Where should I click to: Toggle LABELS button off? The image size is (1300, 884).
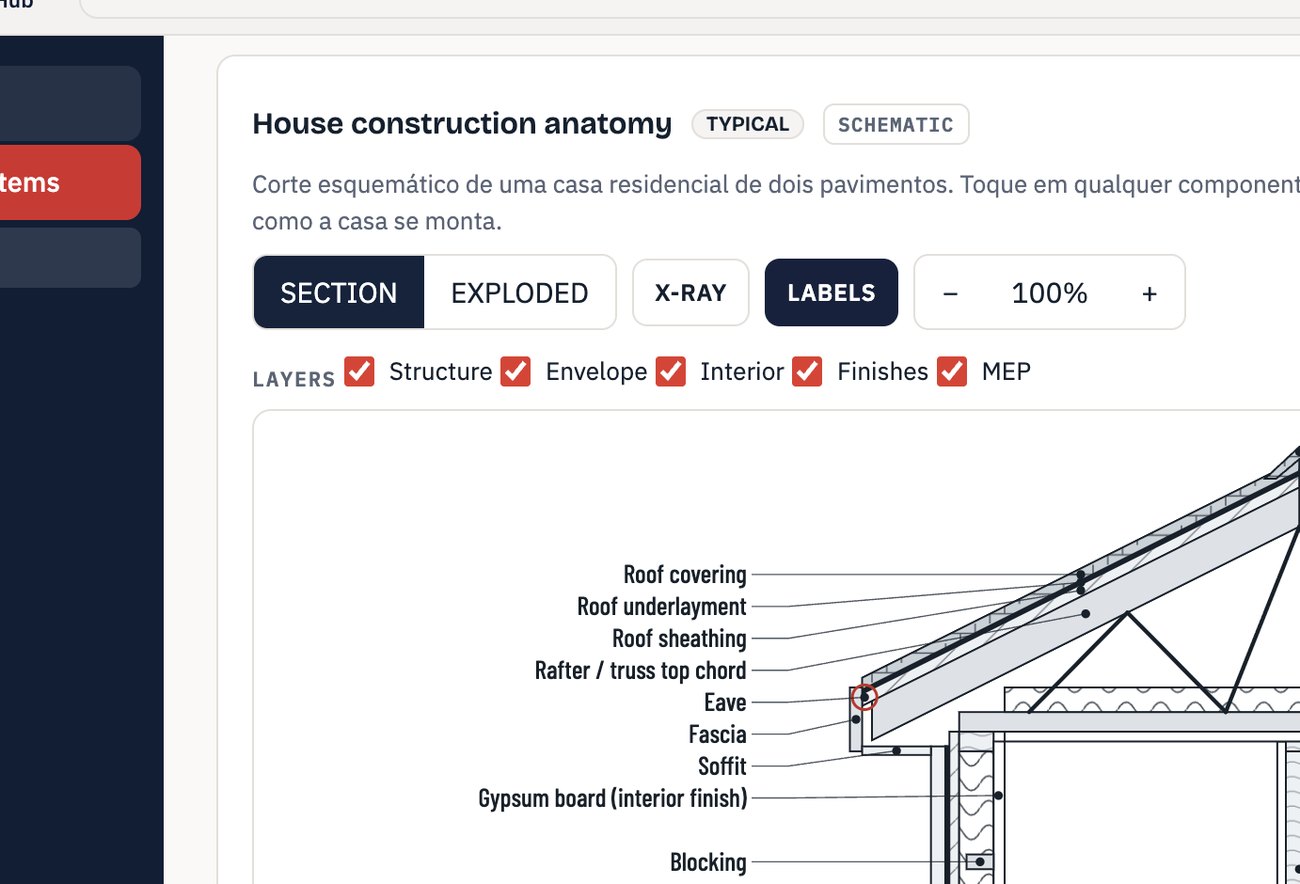[831, 292]
